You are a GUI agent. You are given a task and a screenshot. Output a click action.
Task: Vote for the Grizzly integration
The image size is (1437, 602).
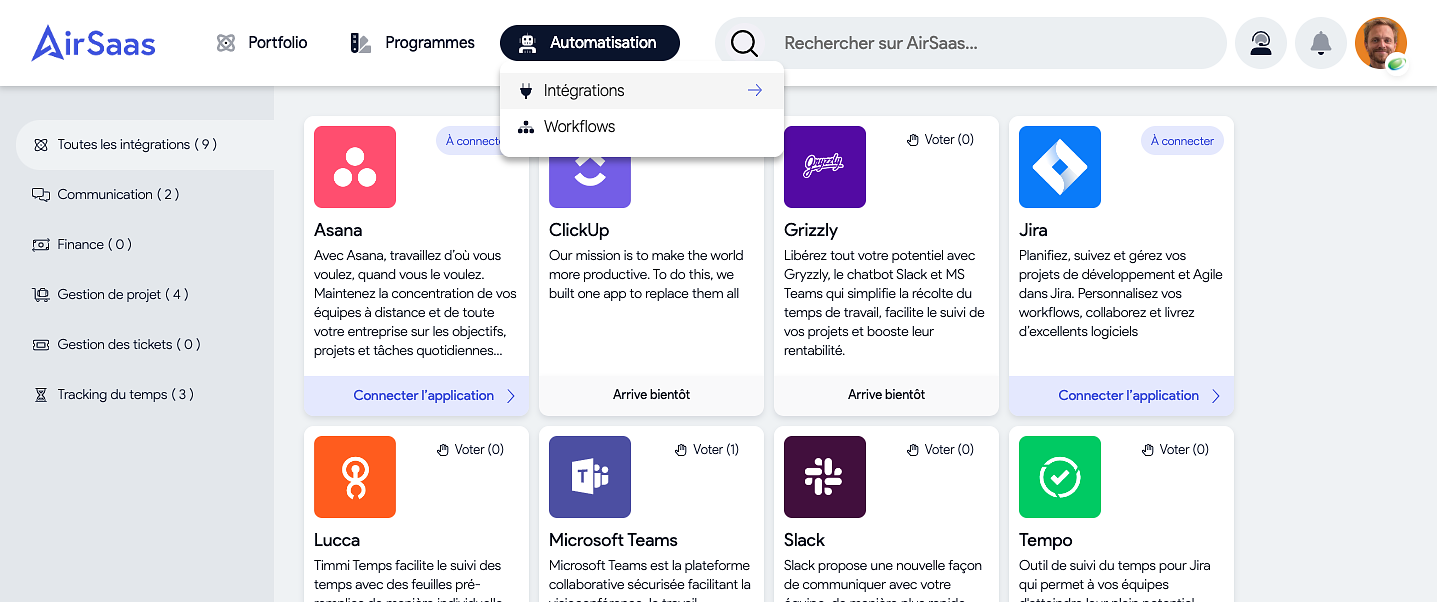pyautogui.click(x=939, y=140)
